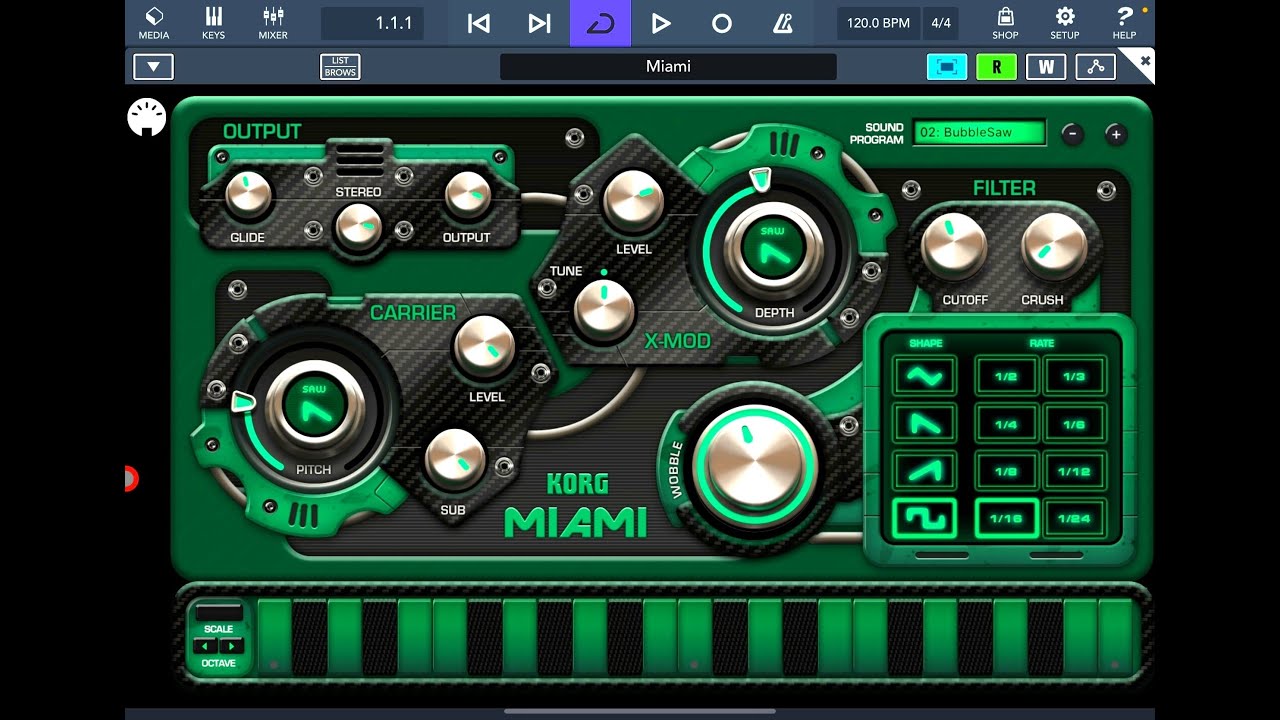Select the 1.1.1 position display
This screenshot has height=720, width=1280.
pos(372,23)
